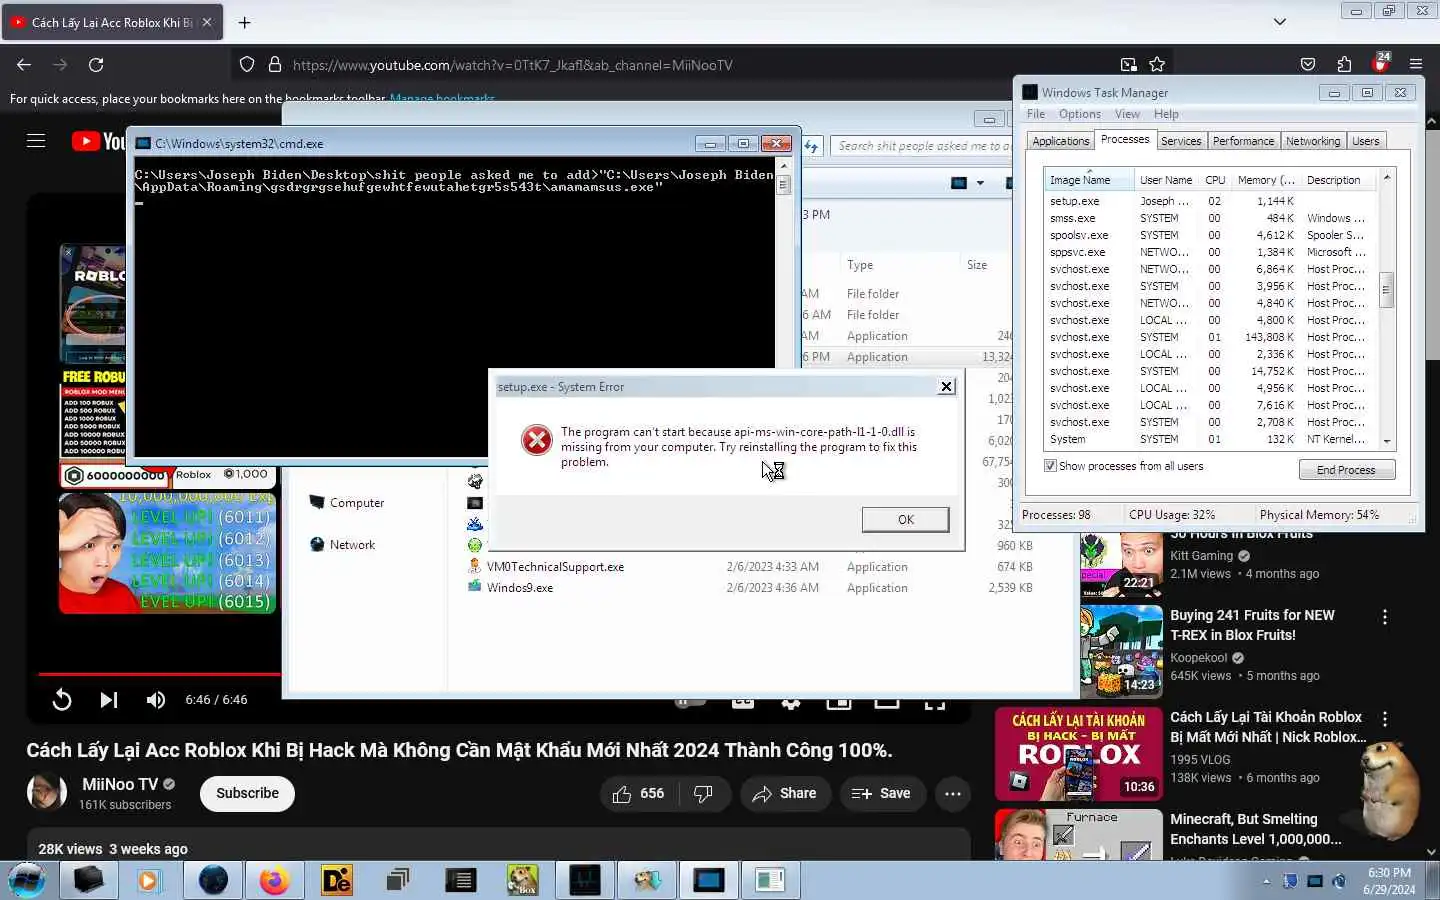Open Task Manager View menu
The height and width of the screenshot is (900, 1440).
pyautogui.click(x=1128, y=114)
